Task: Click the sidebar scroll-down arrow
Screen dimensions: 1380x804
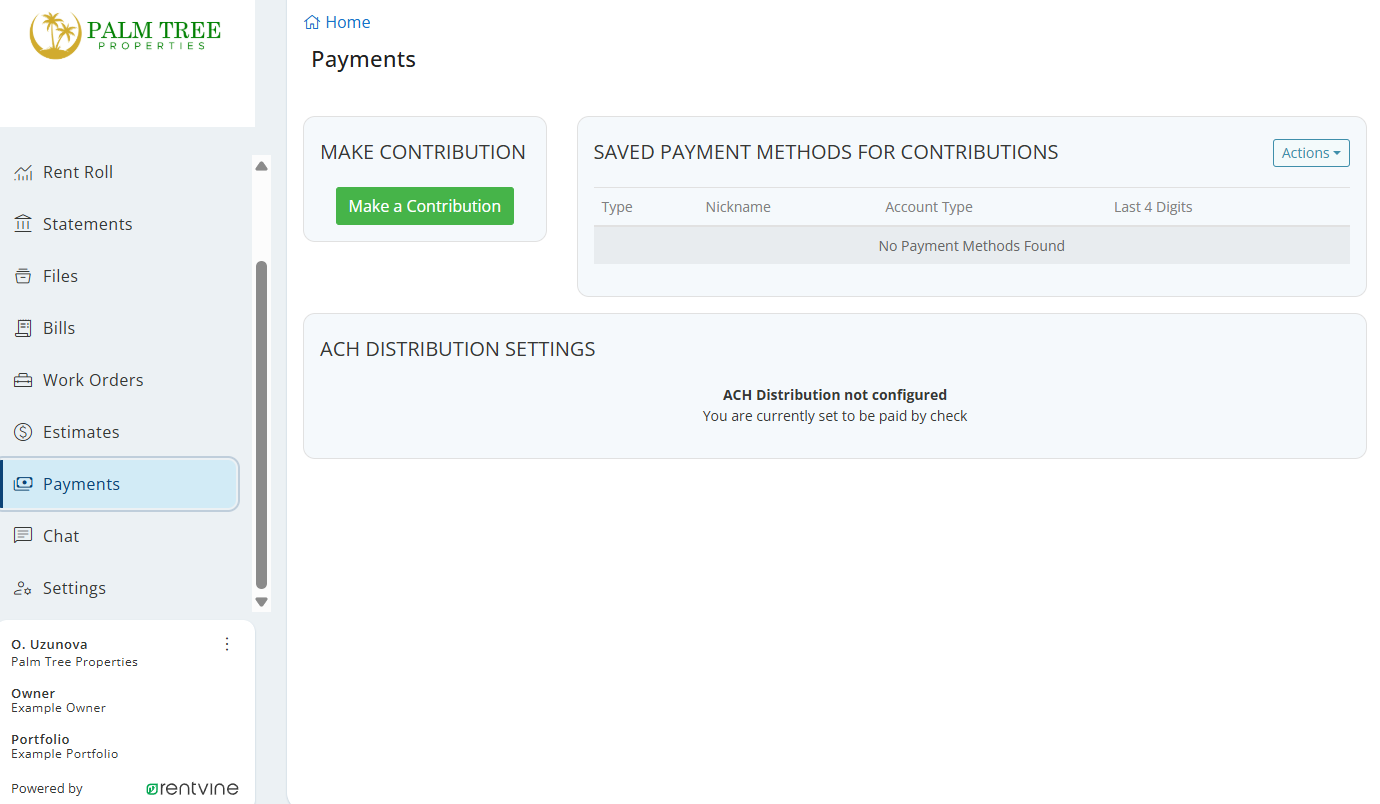Action: pyautogui.click(x=262, y=602)
